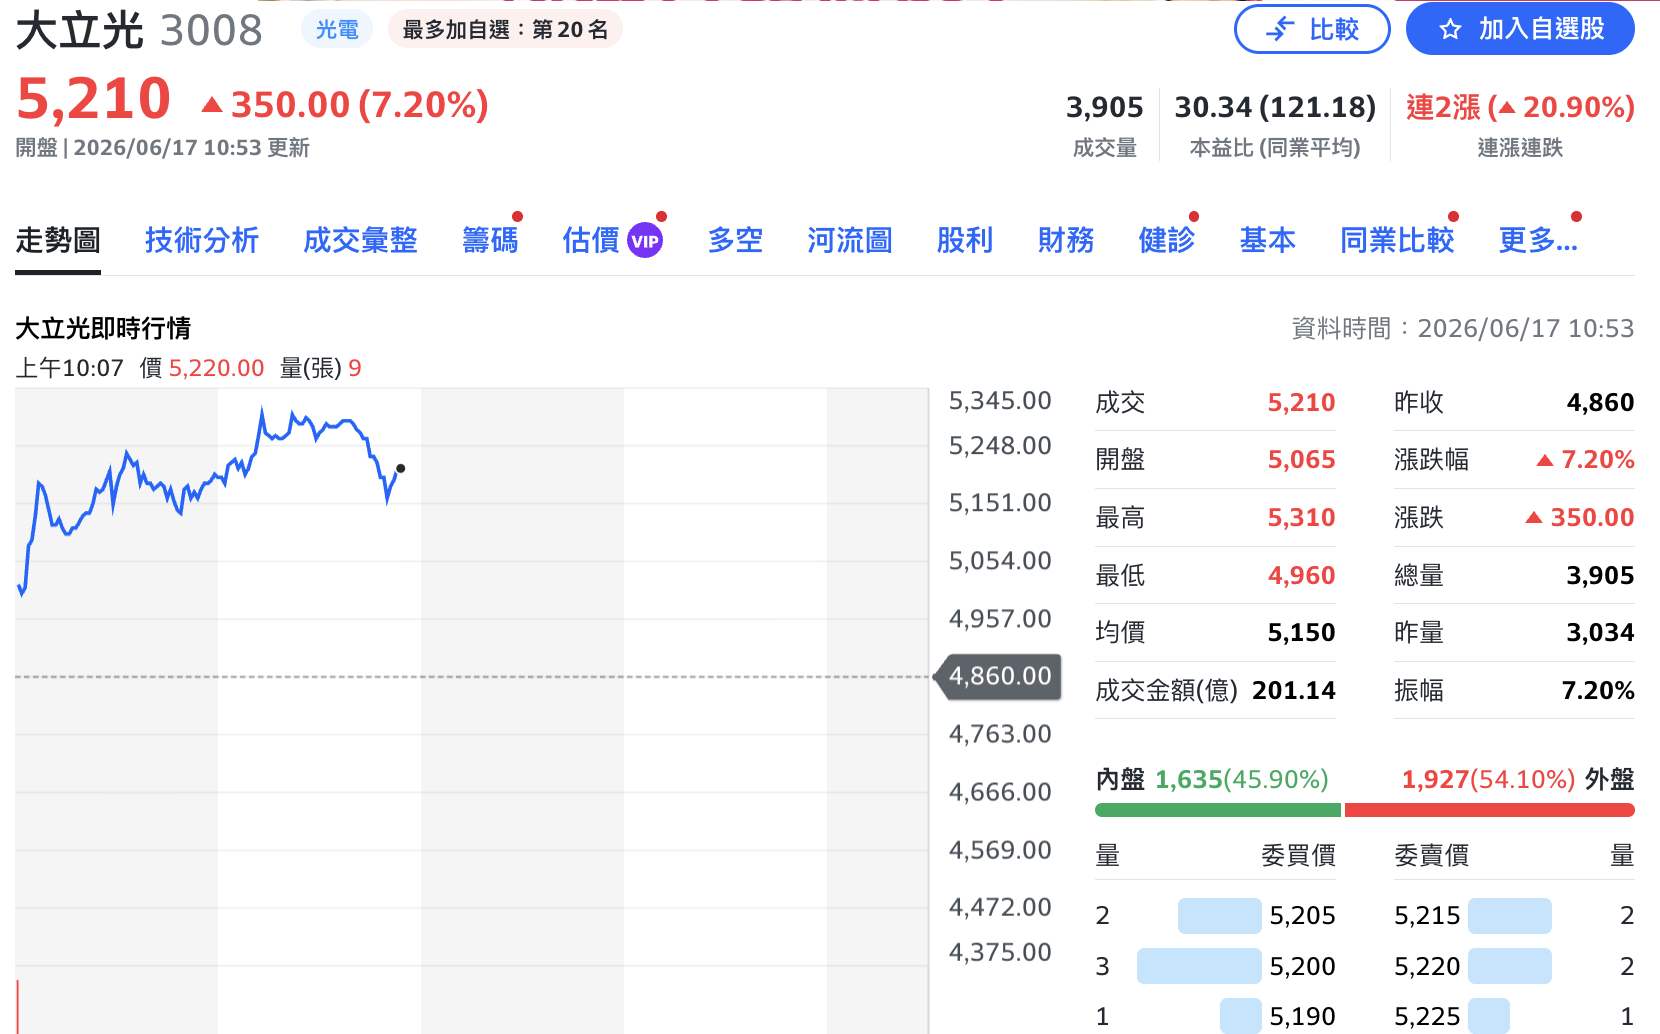Click the hovered price 5,220.00 readout

click(216, 369)
